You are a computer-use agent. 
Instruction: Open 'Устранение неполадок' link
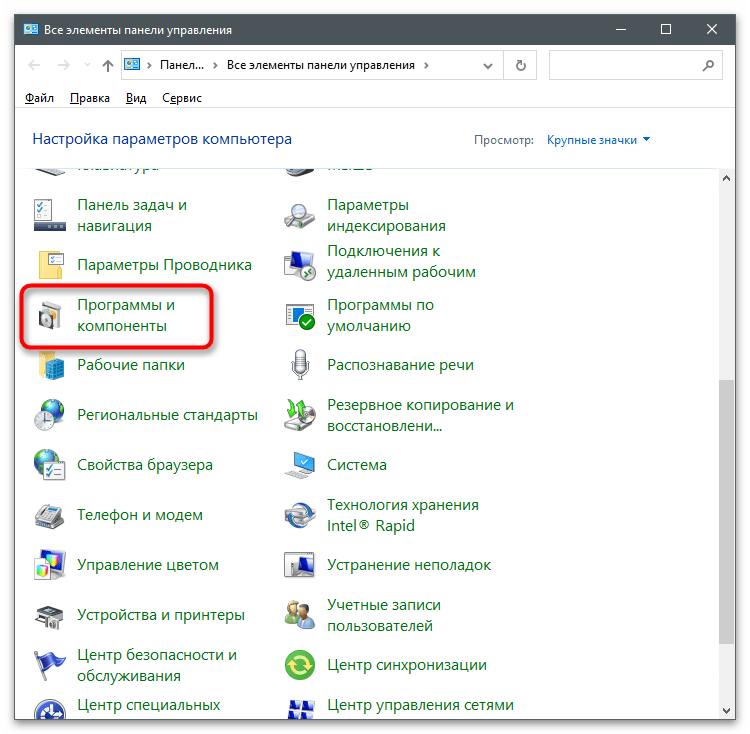coord(409,565)
